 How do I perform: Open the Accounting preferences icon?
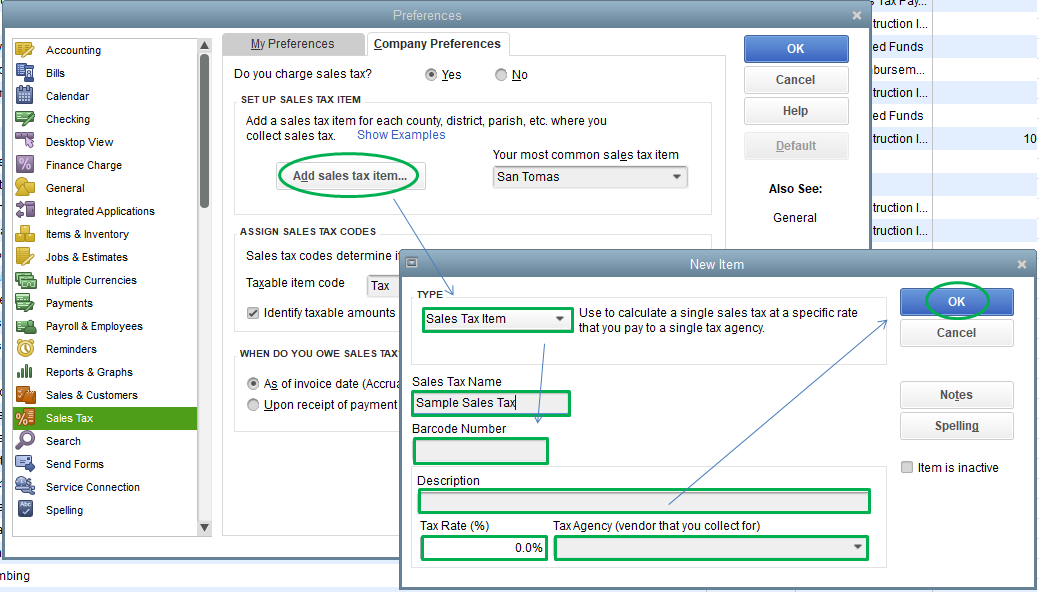coord(25,50)
